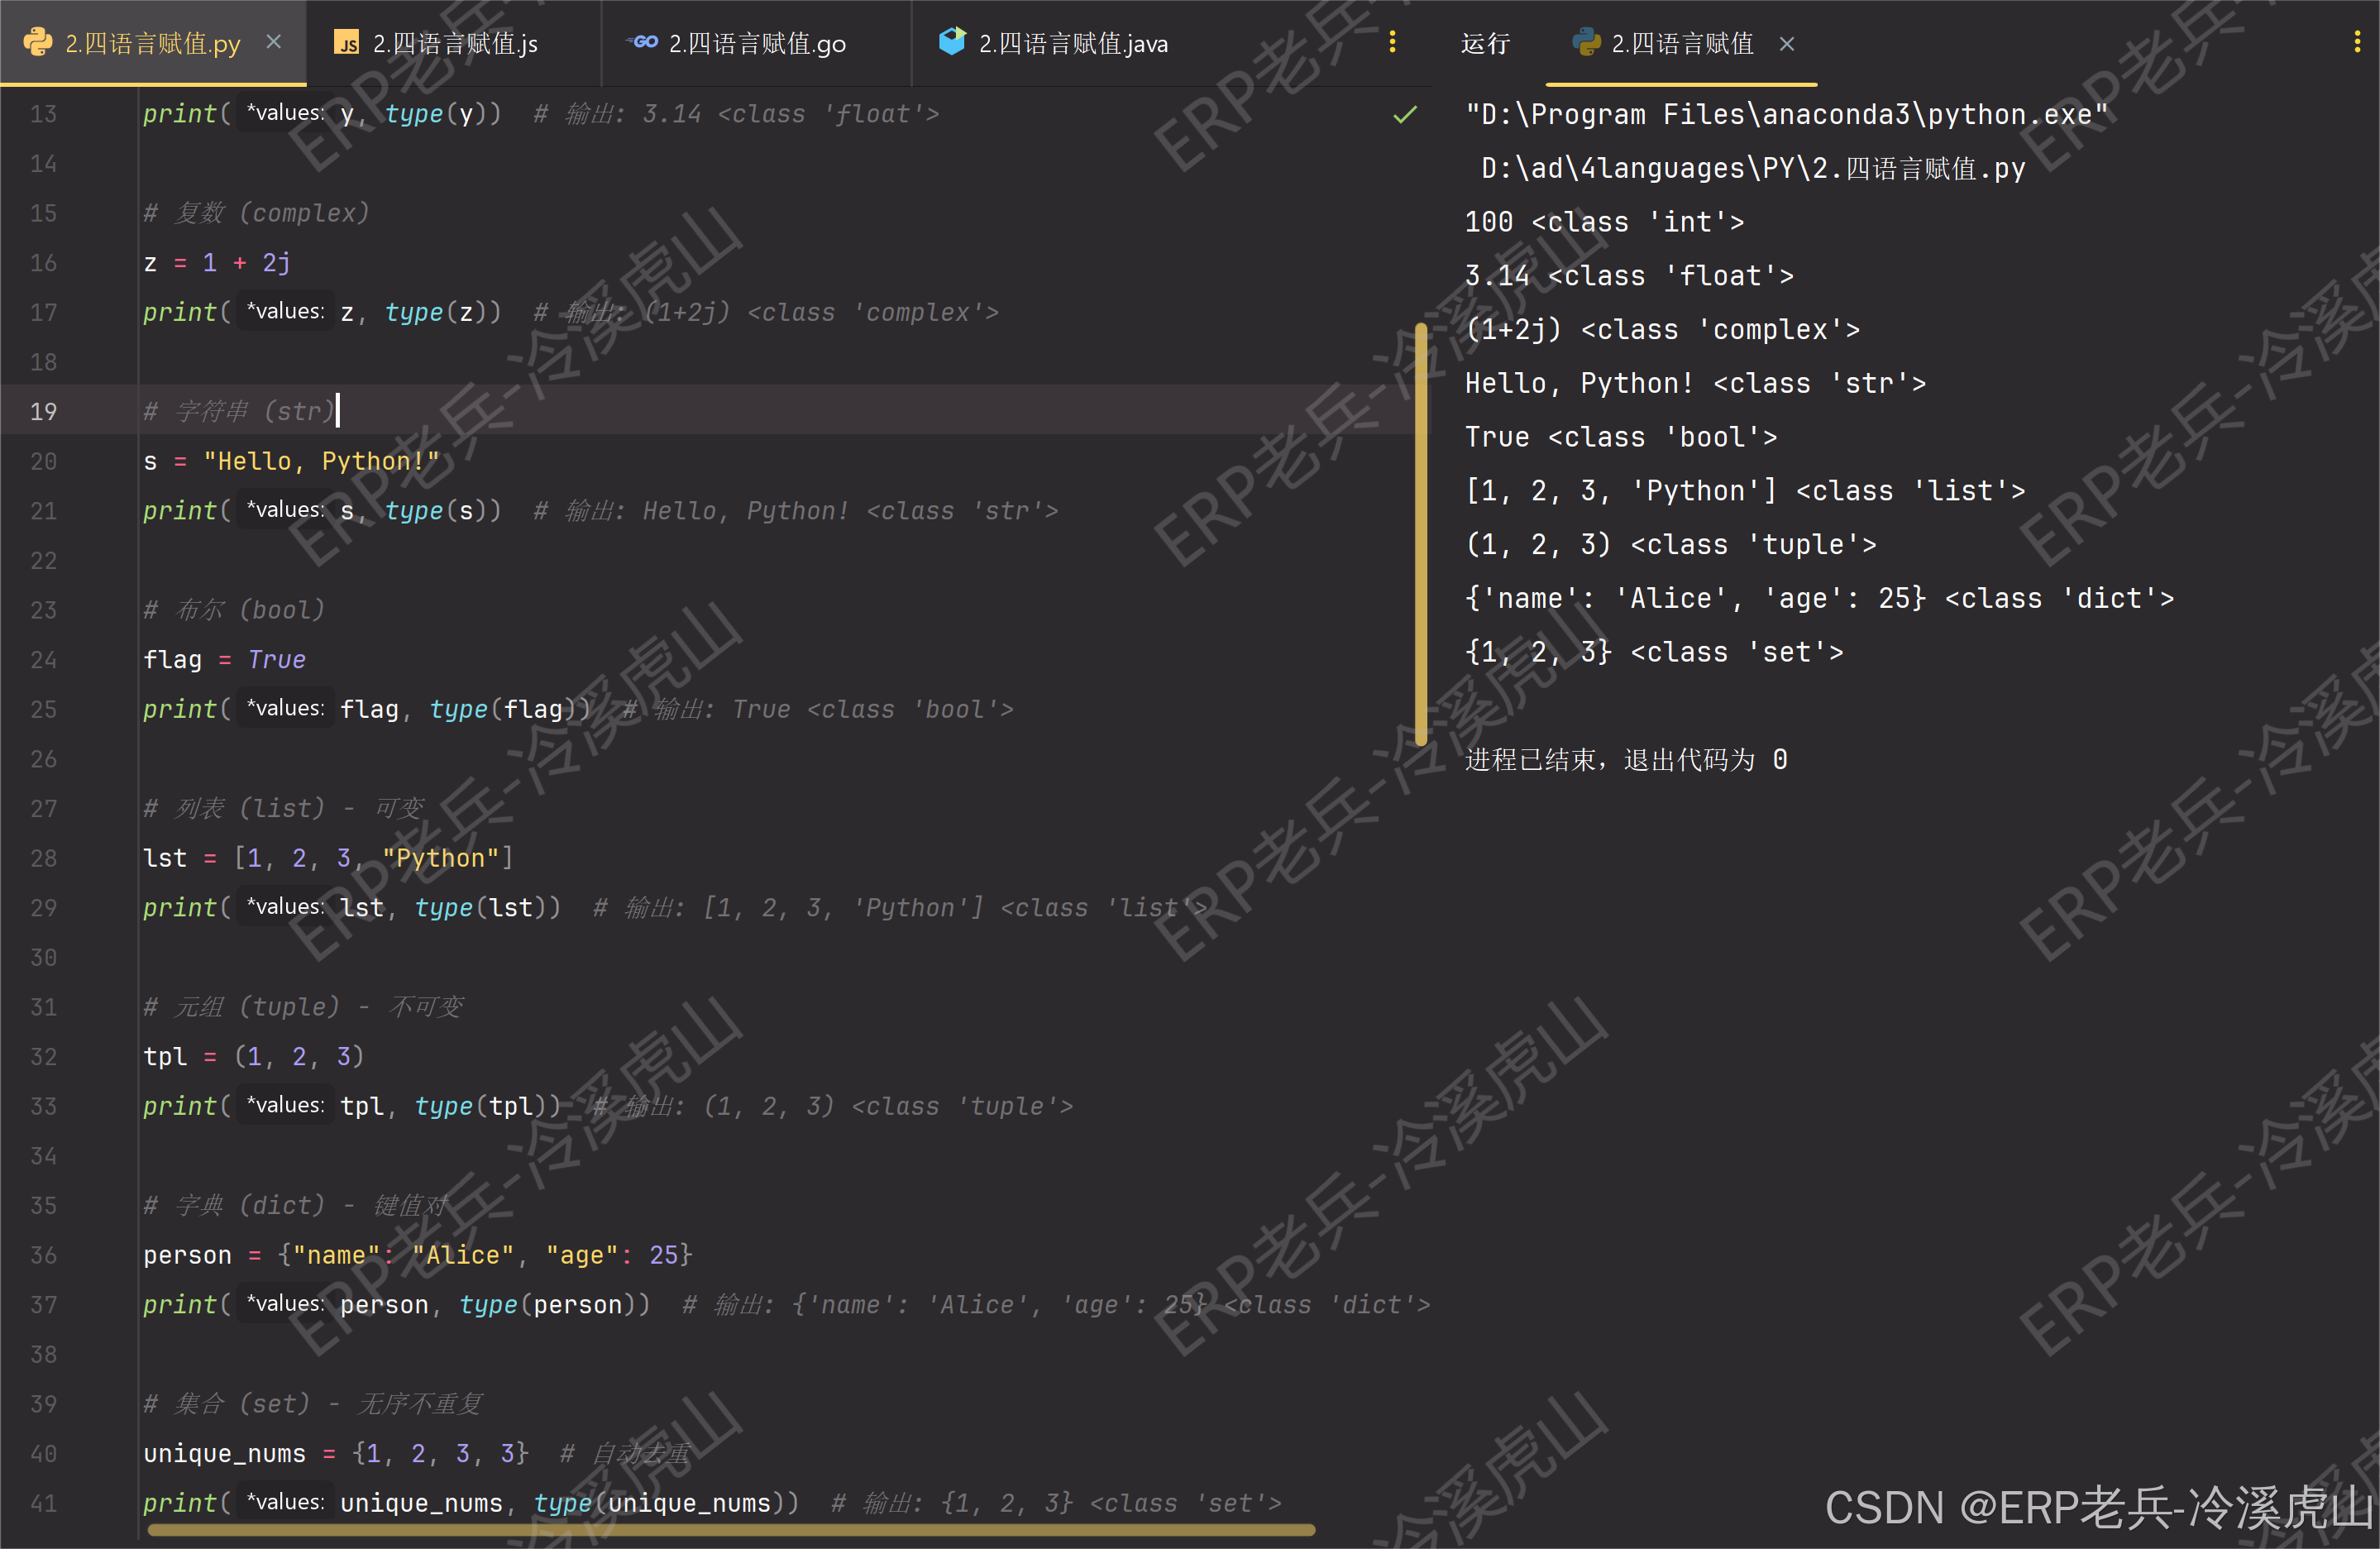The image size is (2380, 1549).
Task: Click the '# 字典 (dict) - 键值对' comment
Action: point(295,1205)
